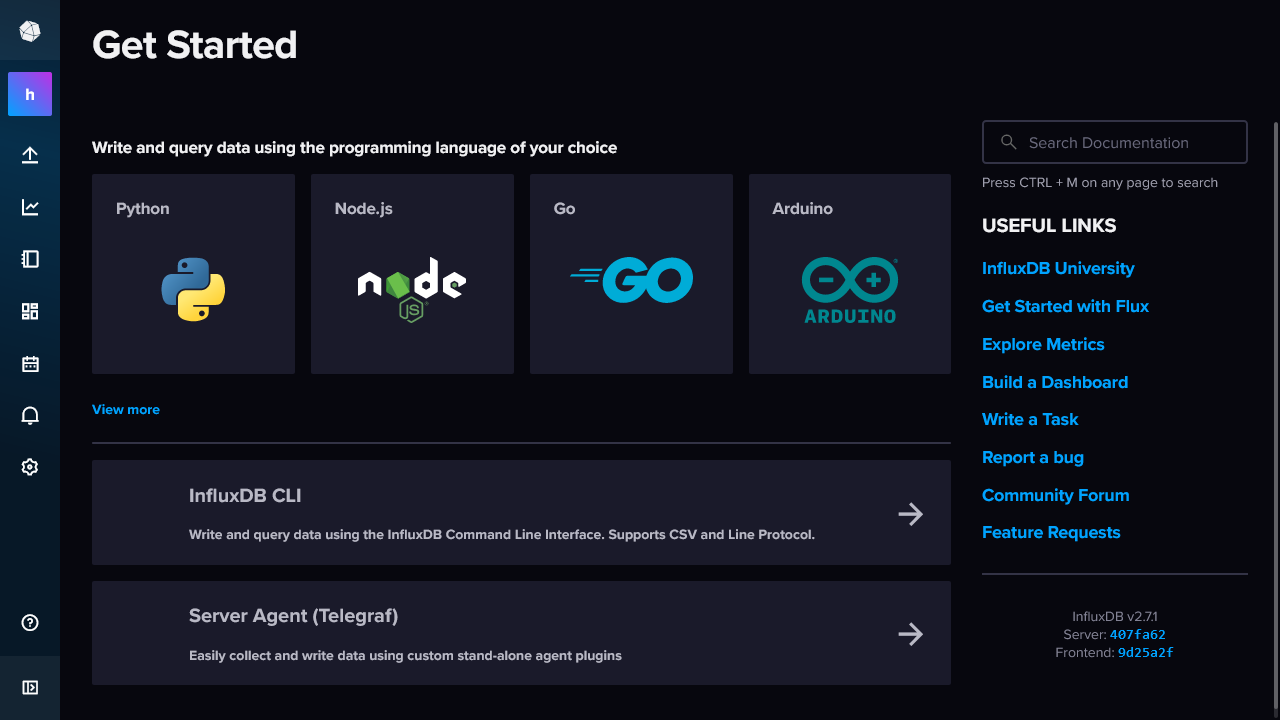
Task: Open the Load Data upload icon
Action: pyautogui.click(x=30, y=155)
